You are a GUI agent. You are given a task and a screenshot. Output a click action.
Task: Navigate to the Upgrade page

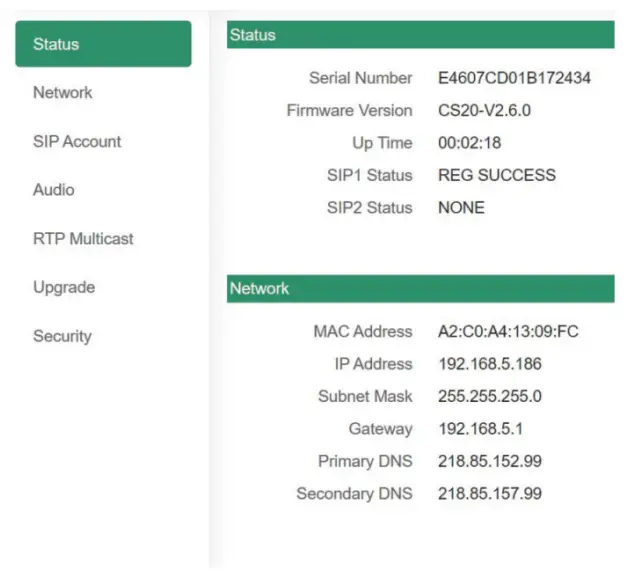[x=64, y=288]
